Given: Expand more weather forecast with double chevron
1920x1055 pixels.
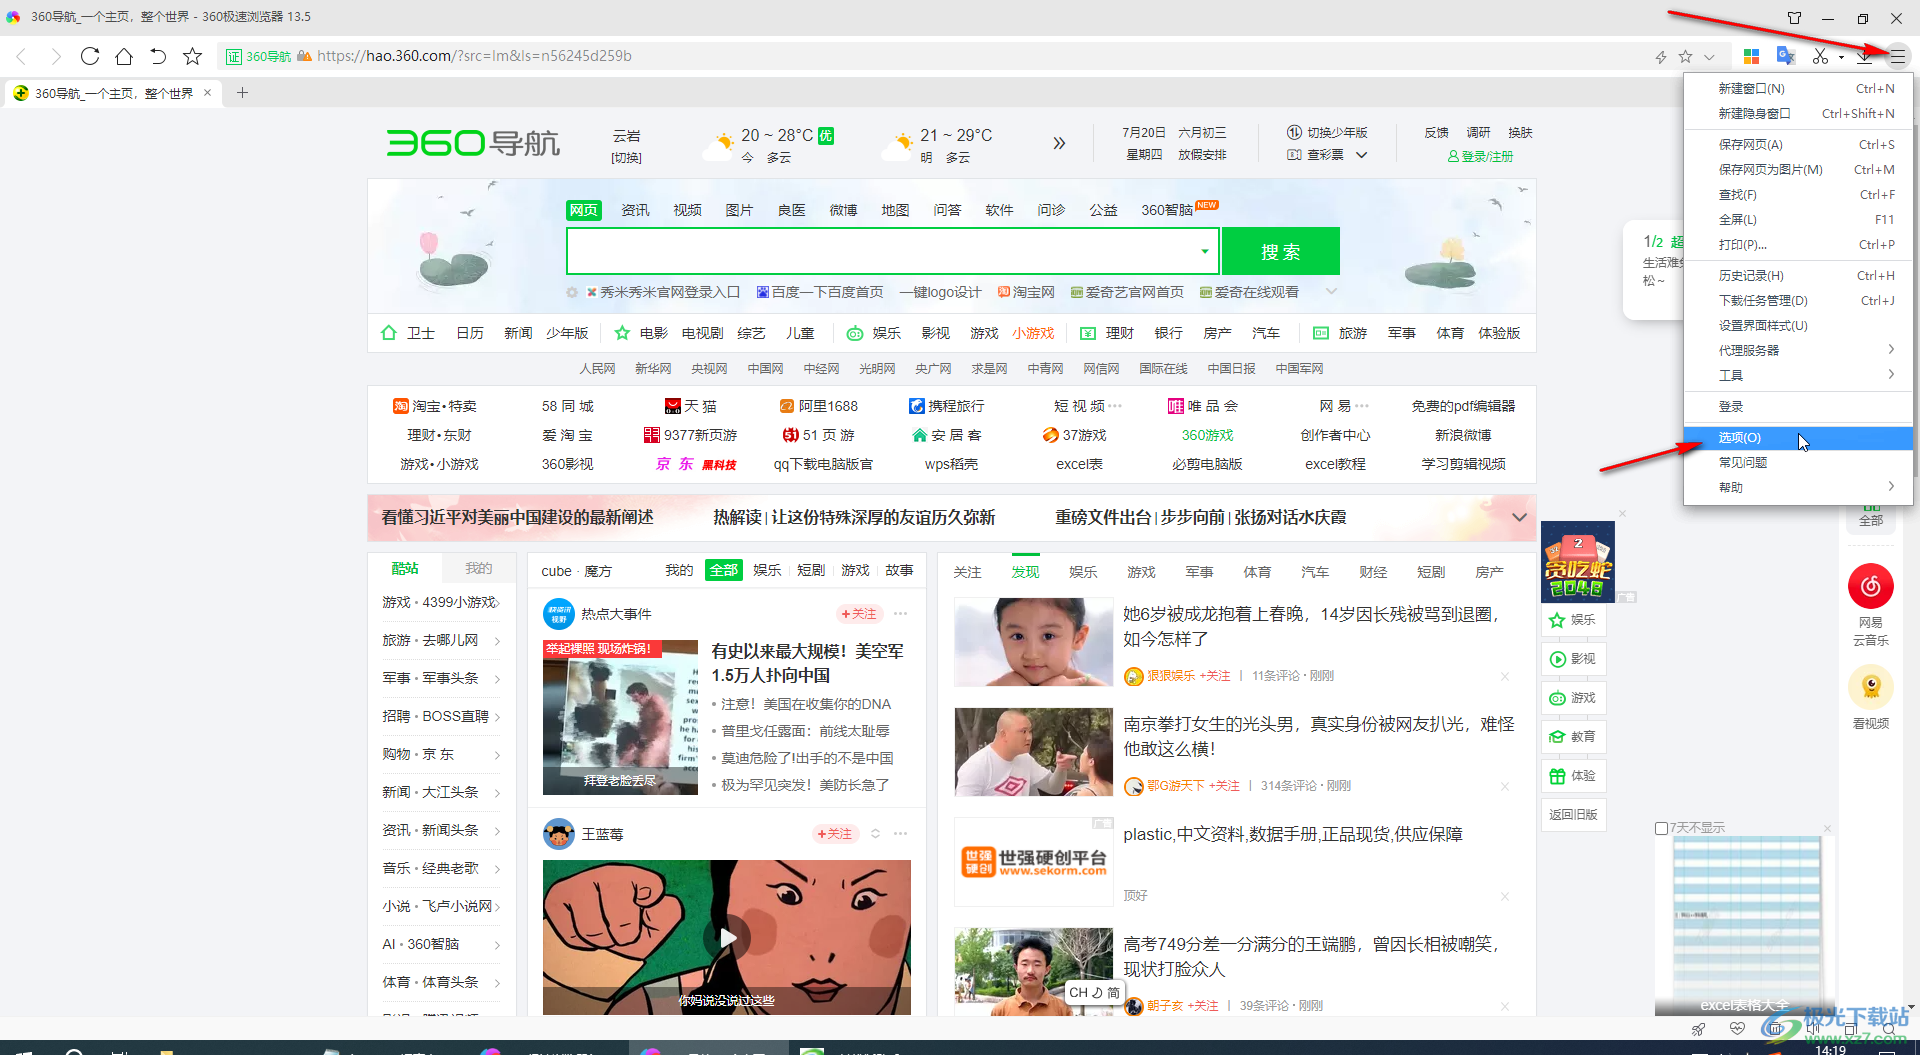Looking at the screenshot, I should [x=1059, y=143].
